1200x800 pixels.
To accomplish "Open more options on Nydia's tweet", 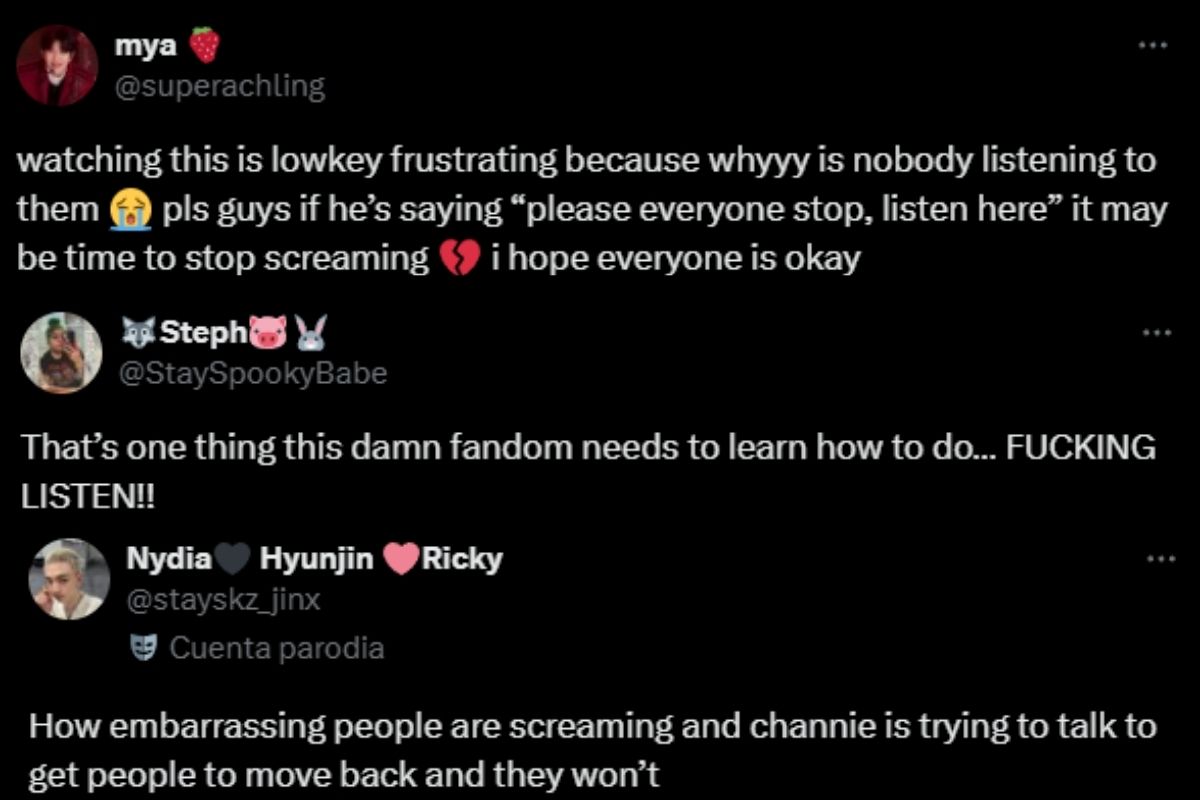I will pos(1159,559).
